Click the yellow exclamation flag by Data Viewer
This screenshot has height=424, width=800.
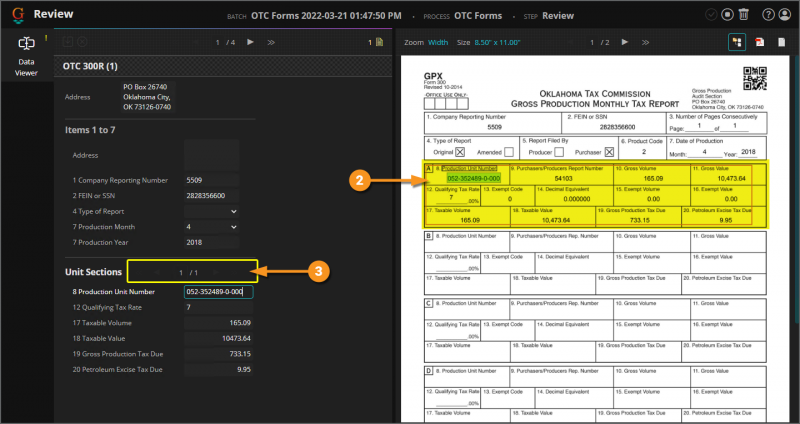46,37
